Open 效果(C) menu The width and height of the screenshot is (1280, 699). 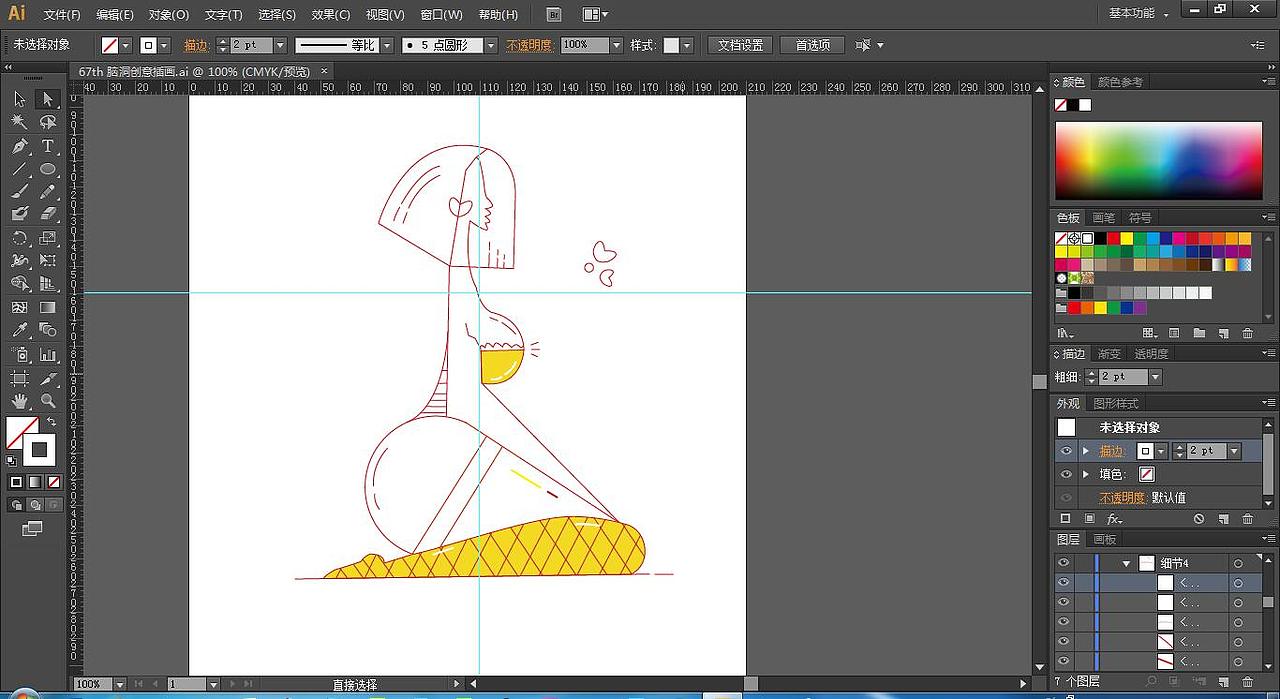pos(331,15)
